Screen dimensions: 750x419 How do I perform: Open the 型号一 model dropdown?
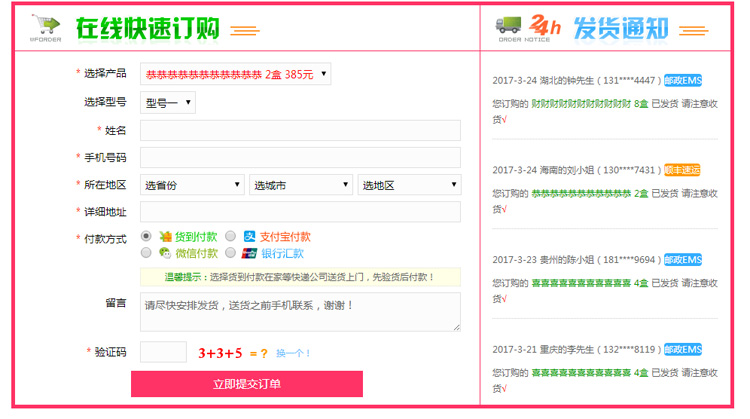click(x=168, y=102)
